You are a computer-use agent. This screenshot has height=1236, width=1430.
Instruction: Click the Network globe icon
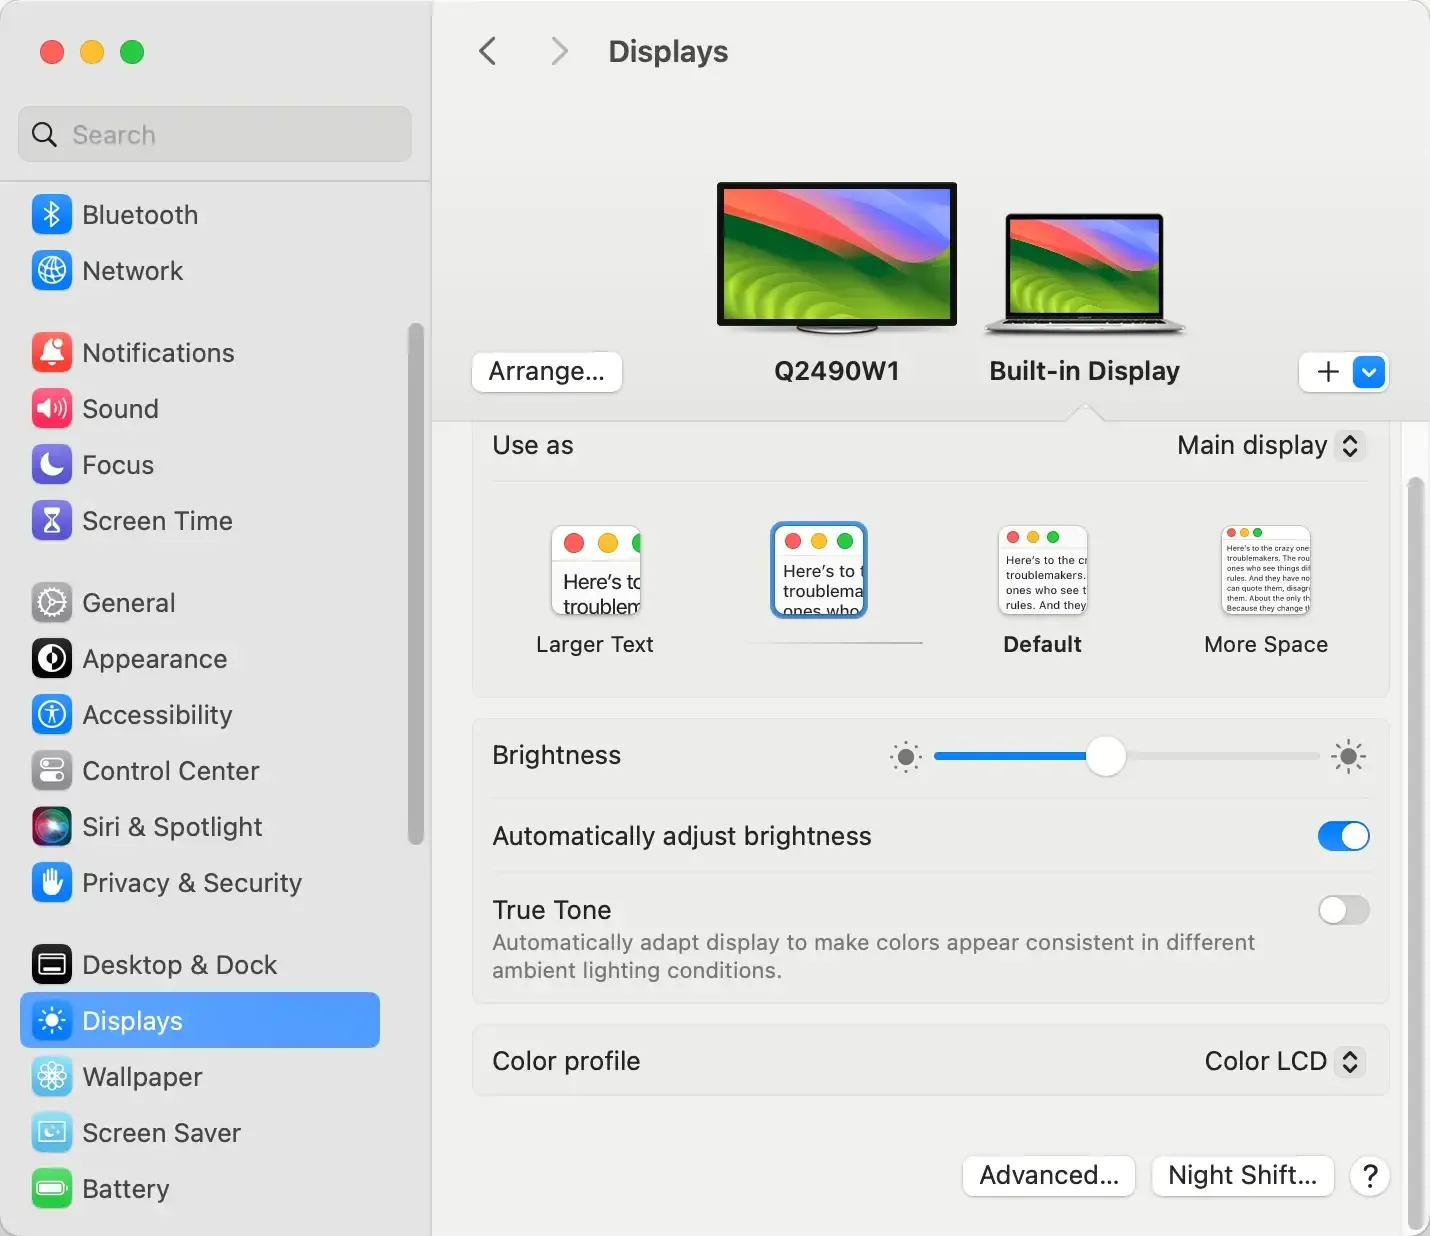coord(52,270)
